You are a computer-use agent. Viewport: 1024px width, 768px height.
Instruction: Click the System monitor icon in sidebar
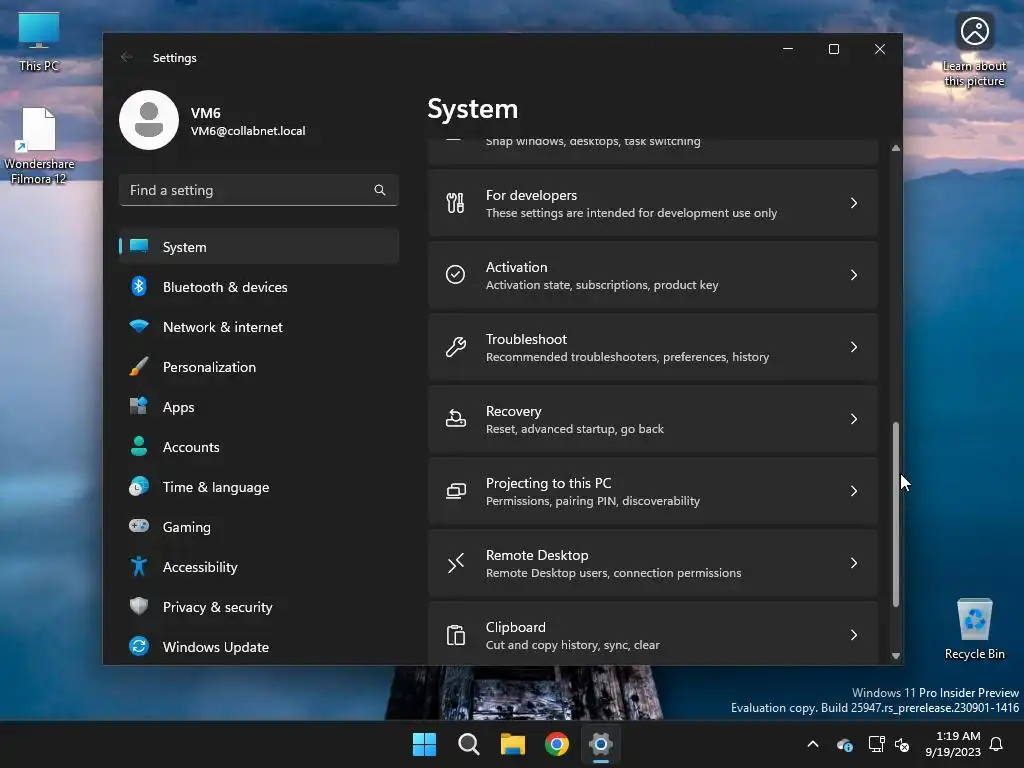(138, 246)
